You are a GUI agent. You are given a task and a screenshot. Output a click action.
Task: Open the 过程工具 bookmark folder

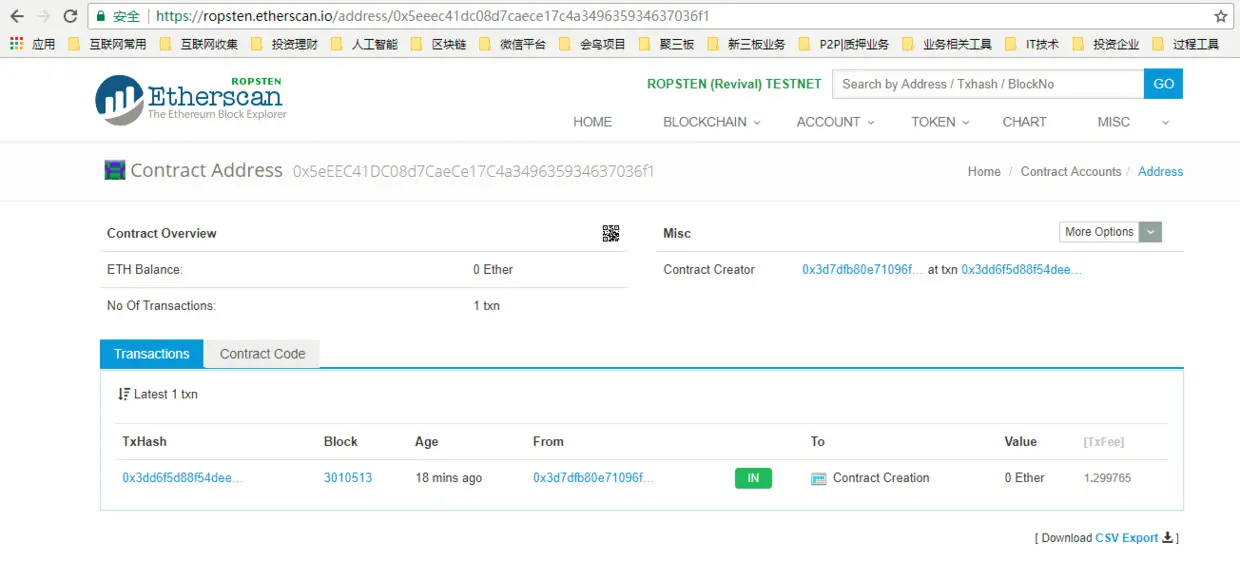[x=1187, y=44]
